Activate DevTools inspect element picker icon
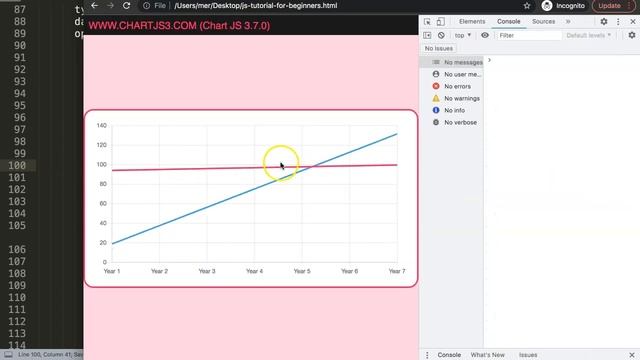Image resolution: width=640 pixels, height=360 pixels. point(427,22)
